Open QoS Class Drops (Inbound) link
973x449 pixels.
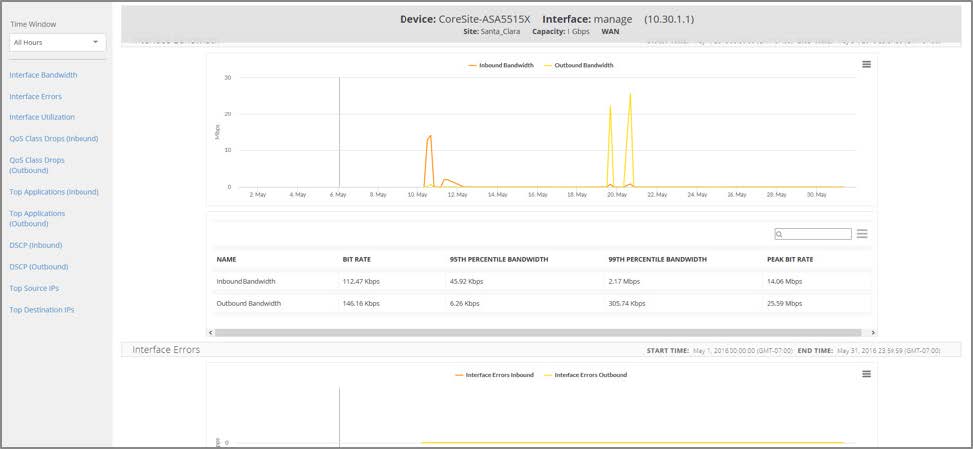coord(53,138)
